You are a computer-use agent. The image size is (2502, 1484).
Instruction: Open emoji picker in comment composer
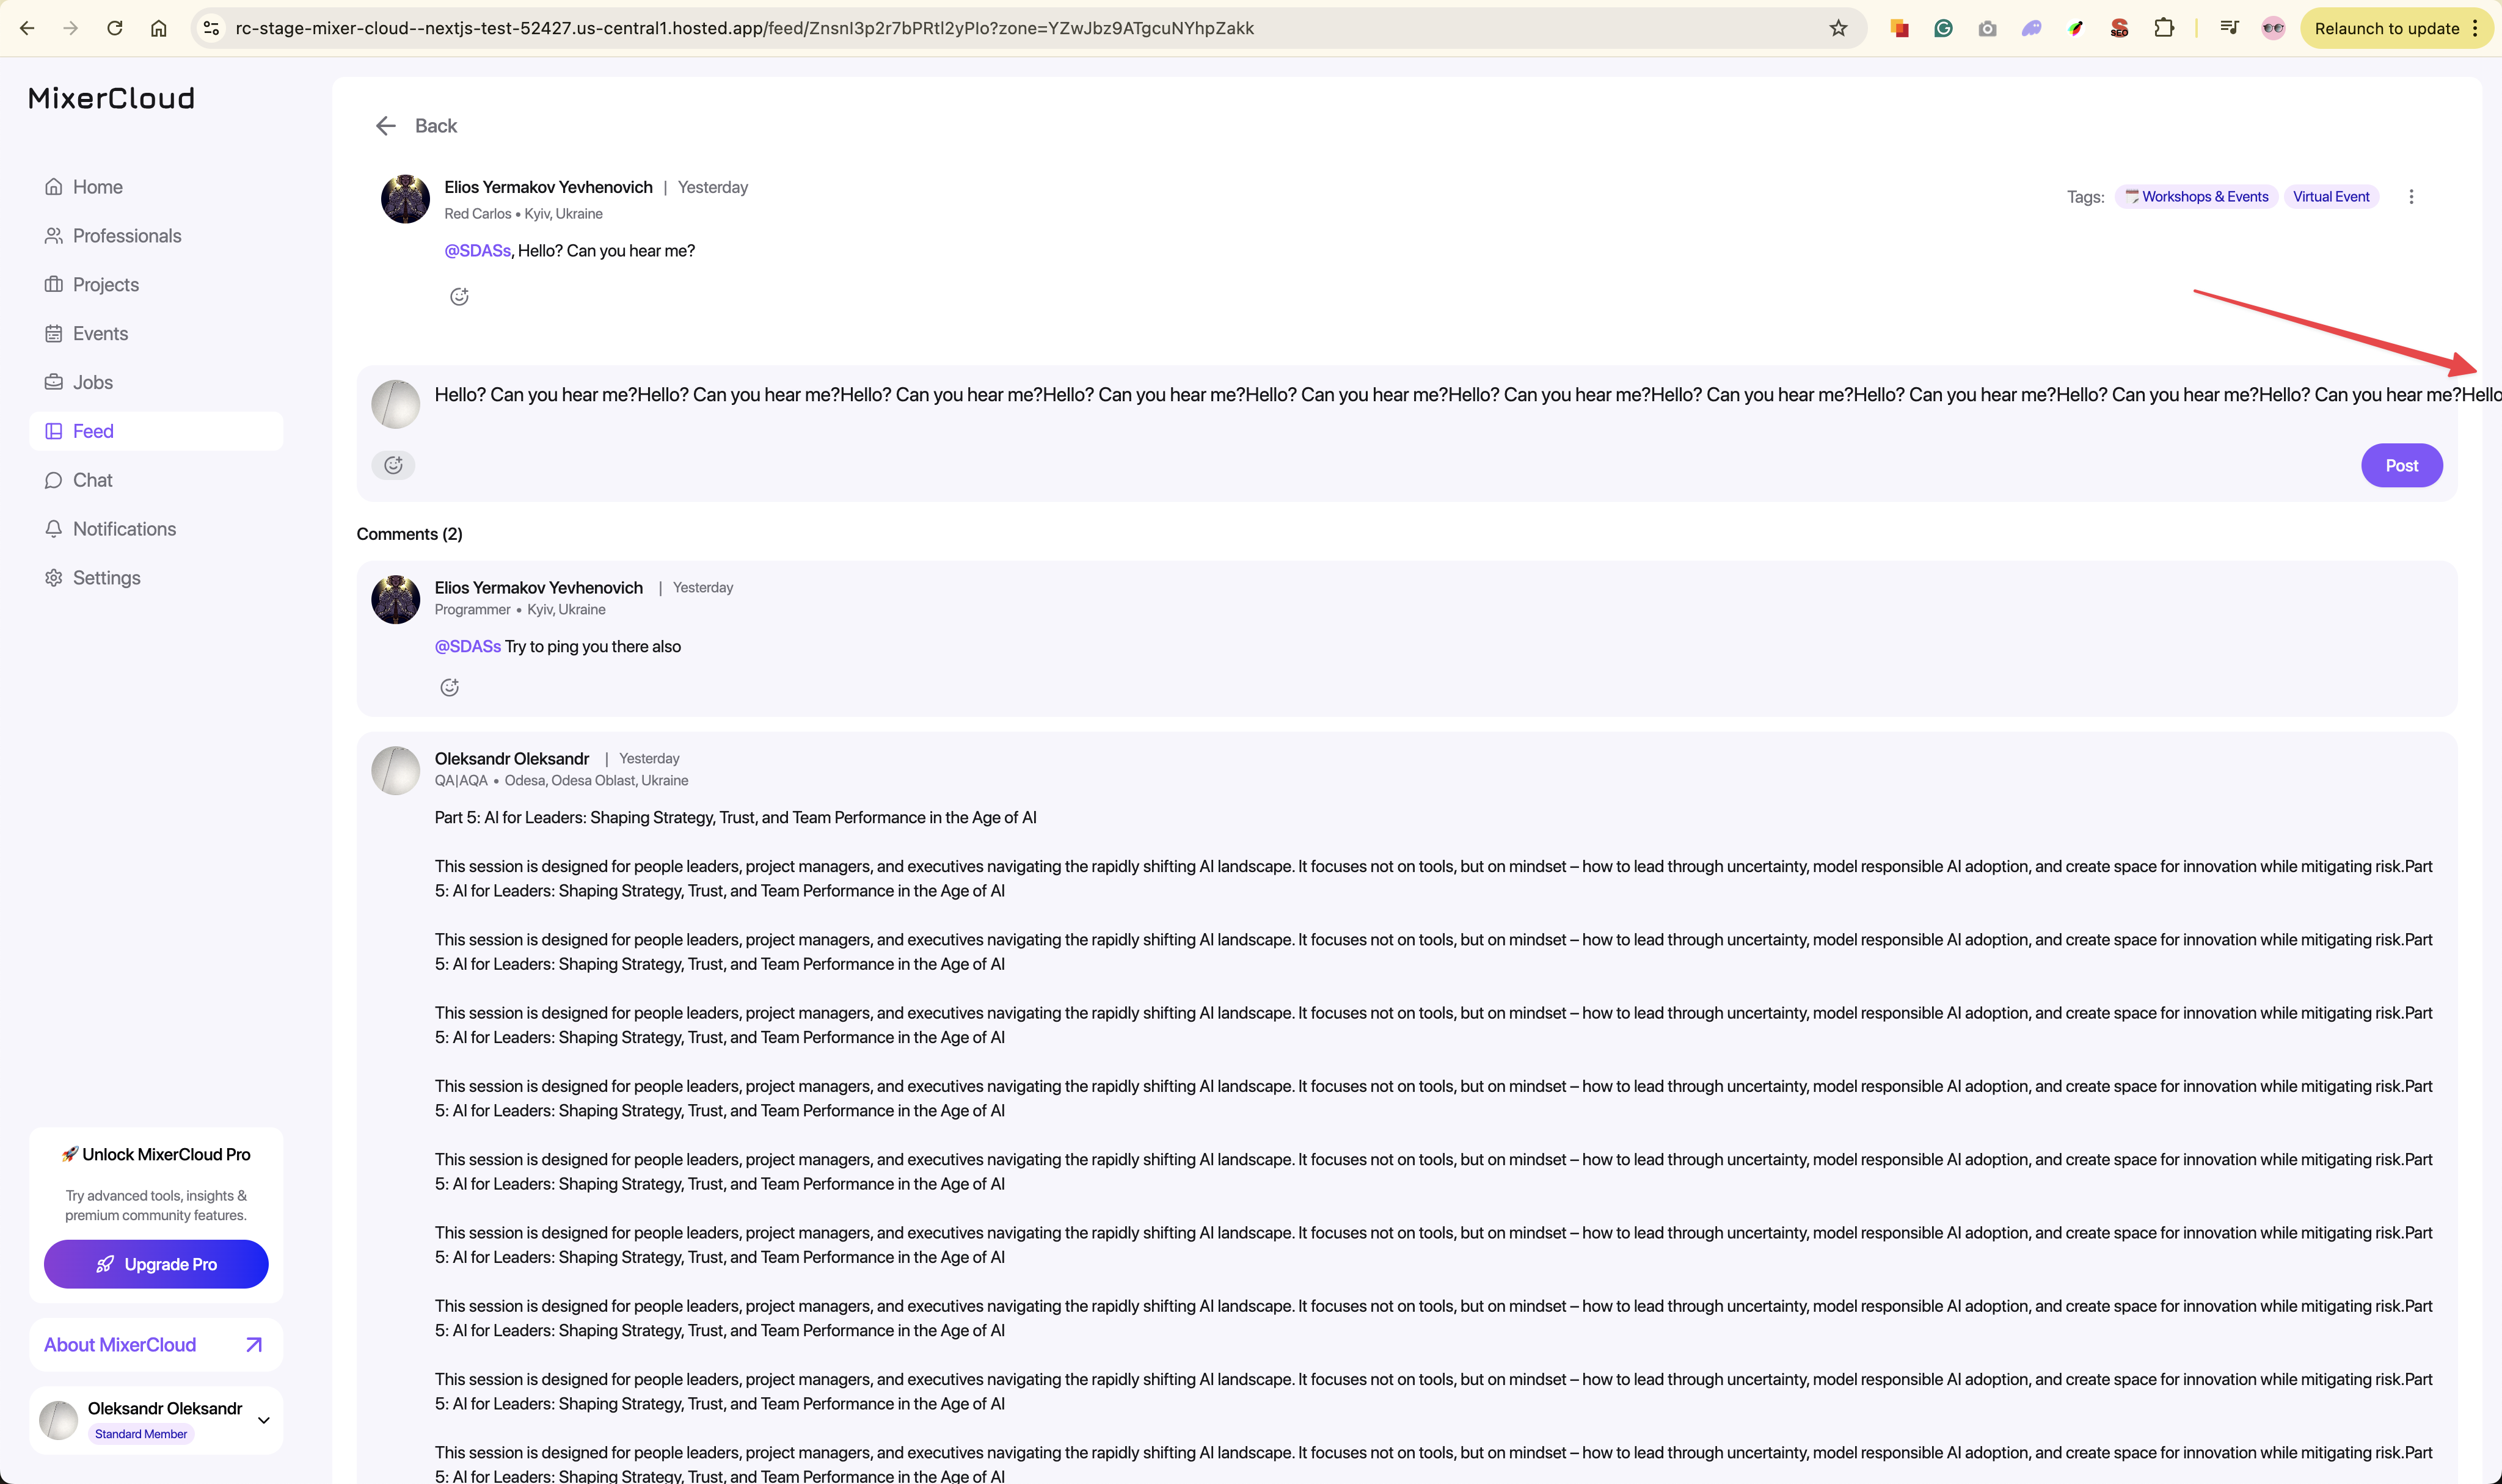(x=393, y=465)
